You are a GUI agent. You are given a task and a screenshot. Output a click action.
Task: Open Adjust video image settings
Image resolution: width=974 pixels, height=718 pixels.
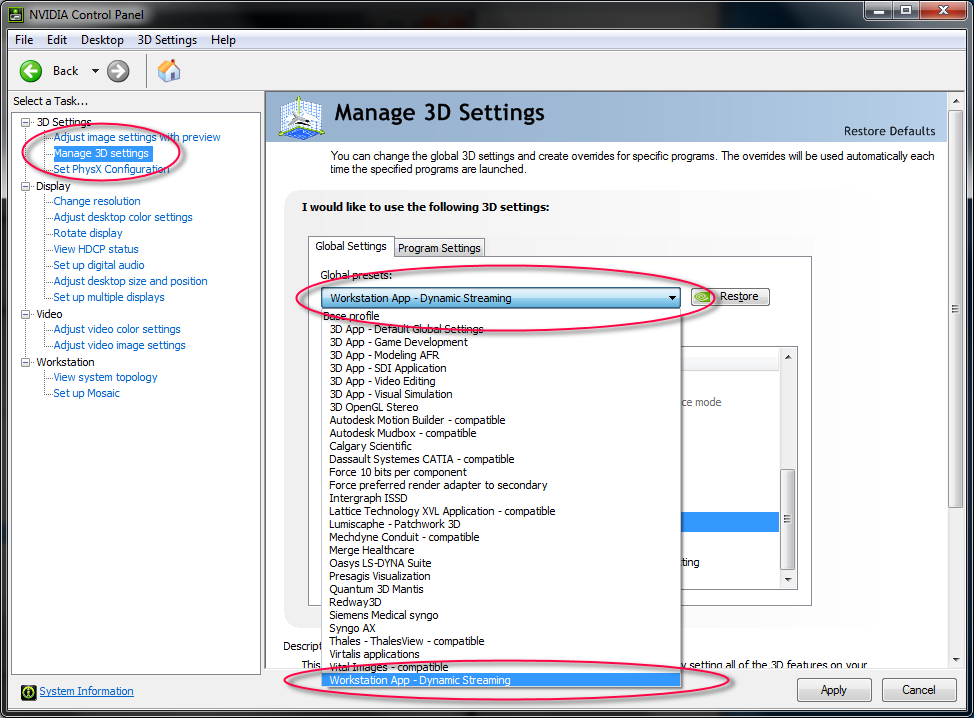click(x=119, y=345)
